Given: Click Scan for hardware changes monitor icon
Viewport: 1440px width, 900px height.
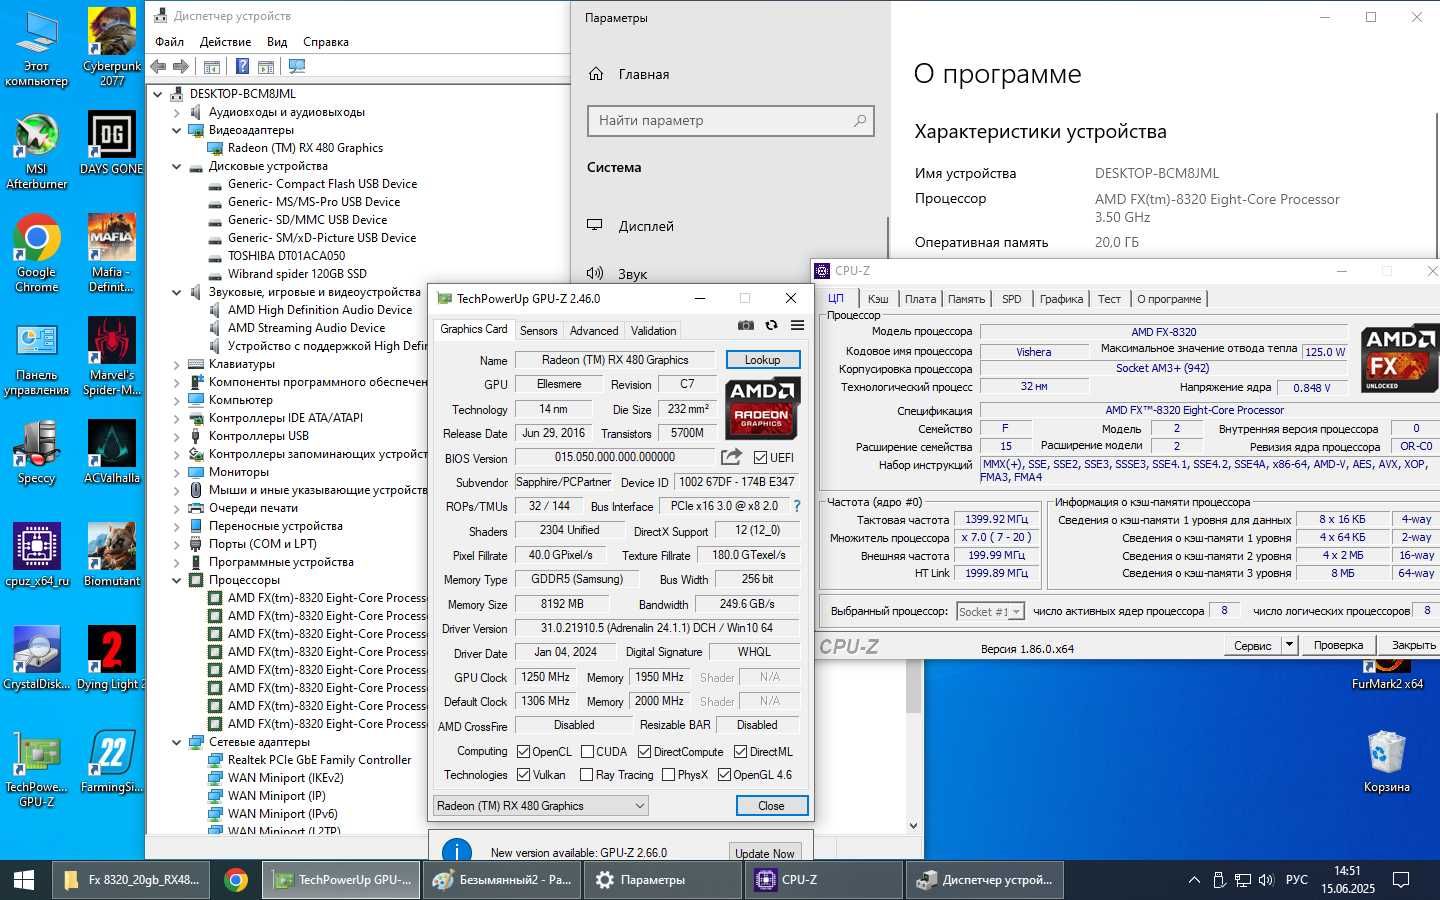Looking at the screenshot, I should [x=296, y=66].
